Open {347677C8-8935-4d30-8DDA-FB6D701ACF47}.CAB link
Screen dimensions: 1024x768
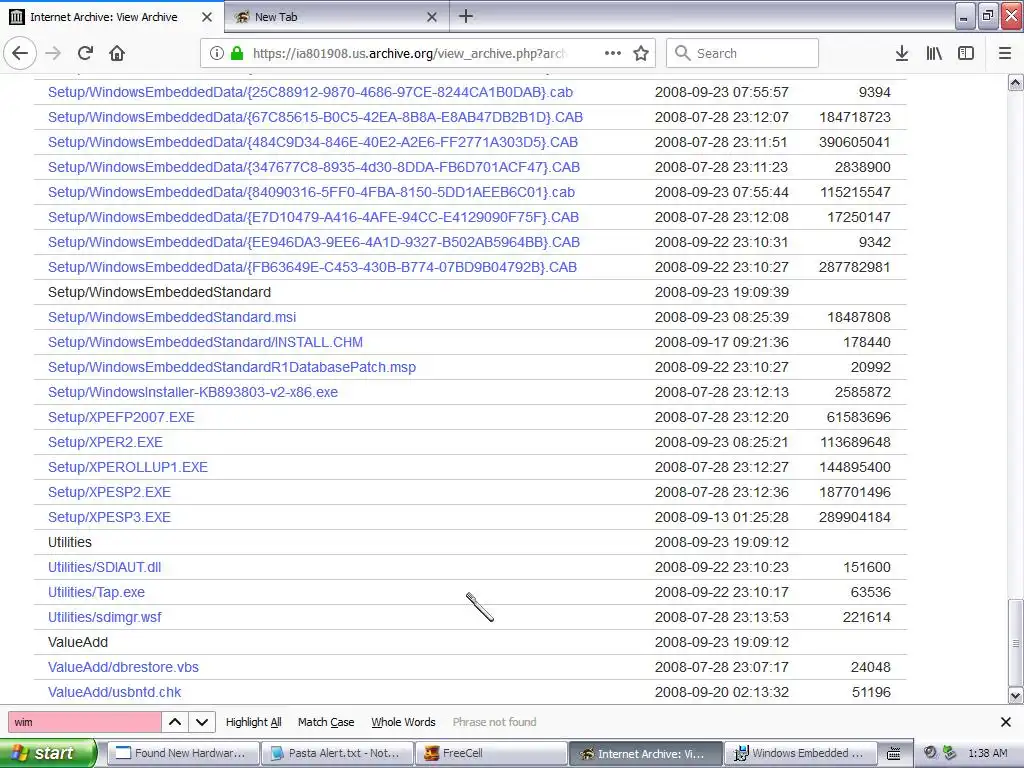[x=313, y=167]
